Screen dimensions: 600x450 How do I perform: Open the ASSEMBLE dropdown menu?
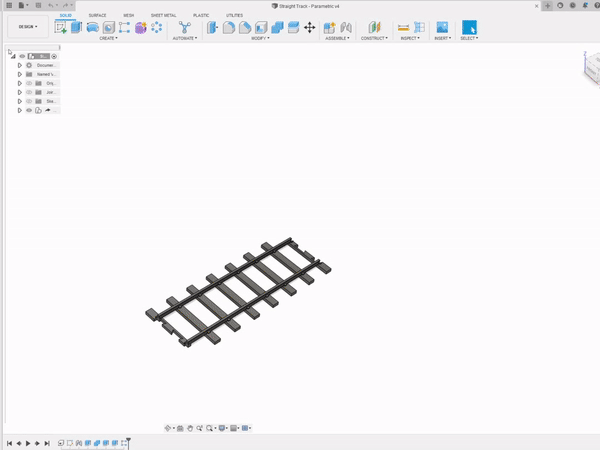(337, 38)
